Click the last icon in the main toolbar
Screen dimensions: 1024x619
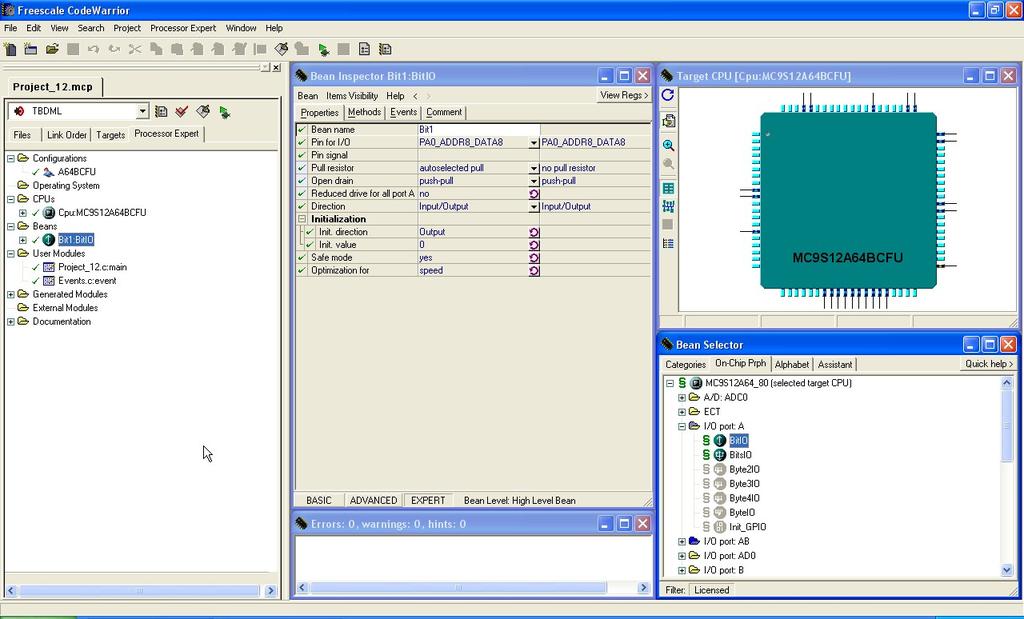pos(385,49)
